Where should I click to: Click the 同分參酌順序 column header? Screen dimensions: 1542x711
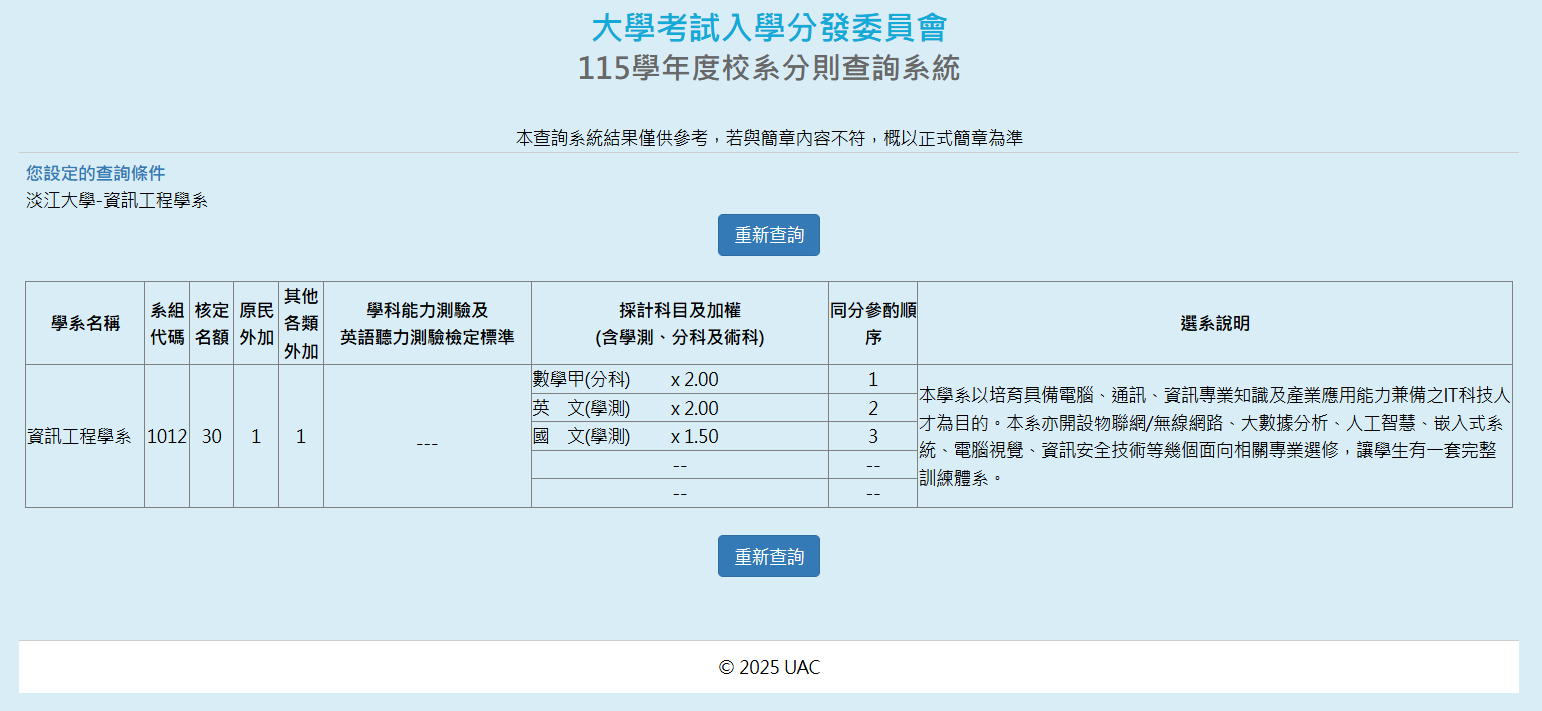pos(872,323)
